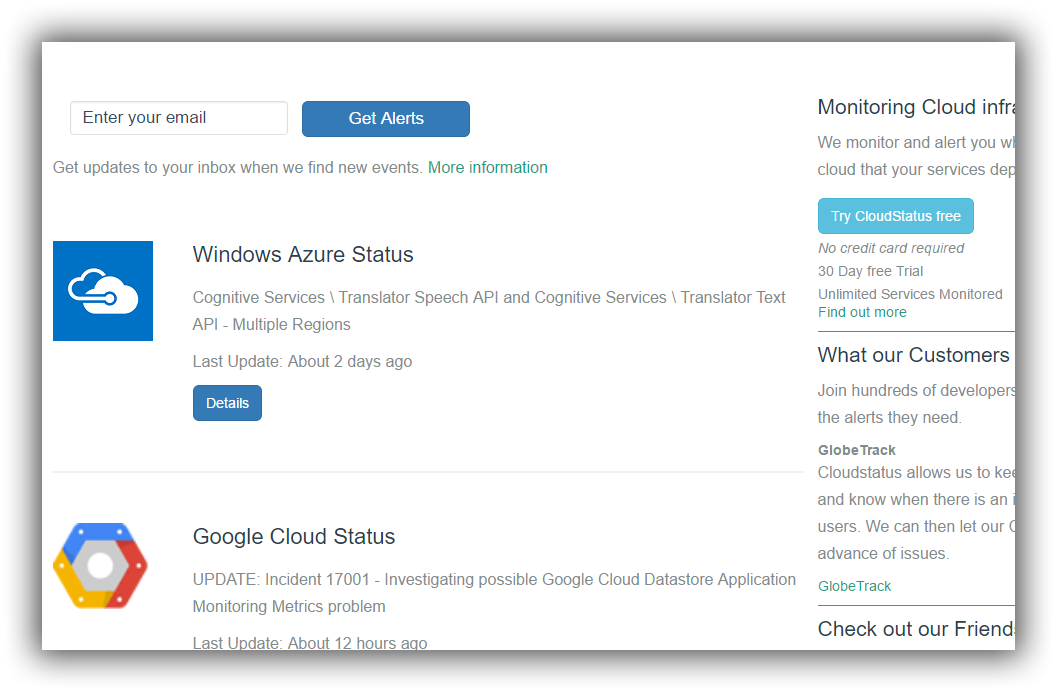
Task: Open the 'More information' link
Action: (487, 168)
